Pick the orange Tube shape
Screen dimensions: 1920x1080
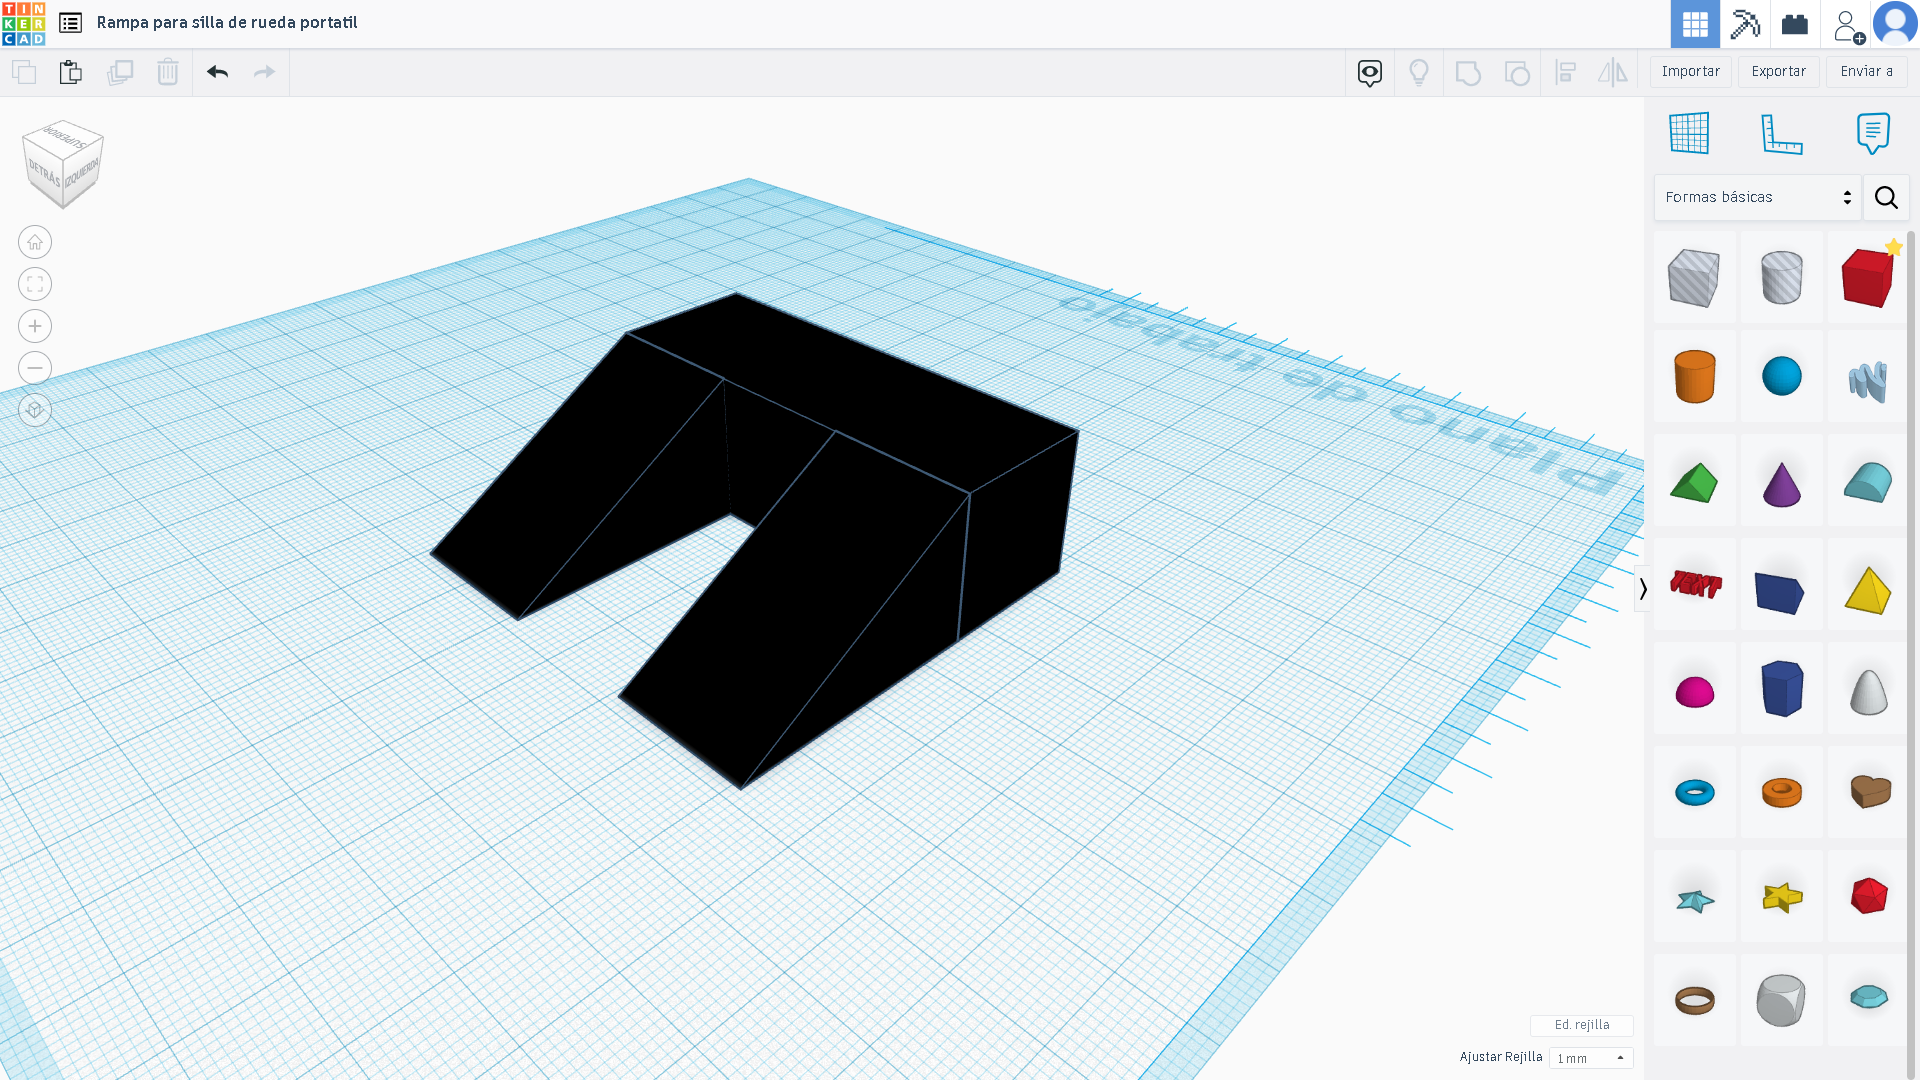(1781, 793)
